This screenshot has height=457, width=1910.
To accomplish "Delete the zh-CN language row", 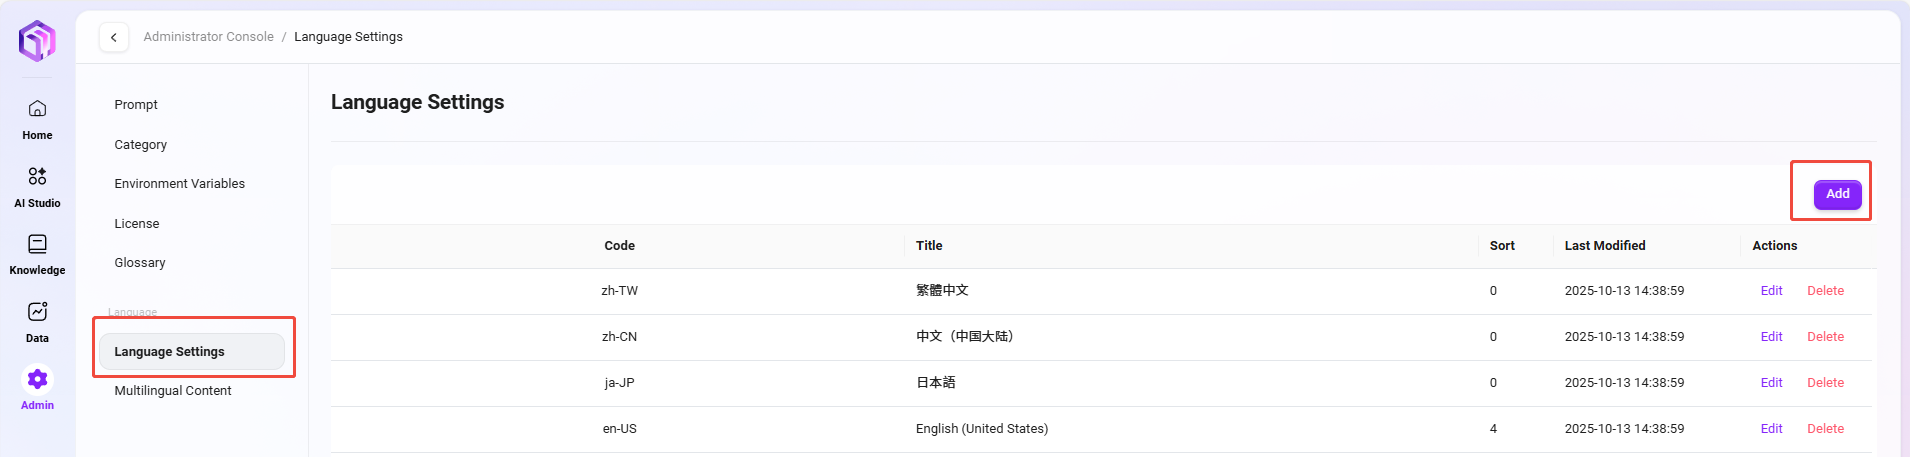I will pyautogui.click(x=1825, y=337).
